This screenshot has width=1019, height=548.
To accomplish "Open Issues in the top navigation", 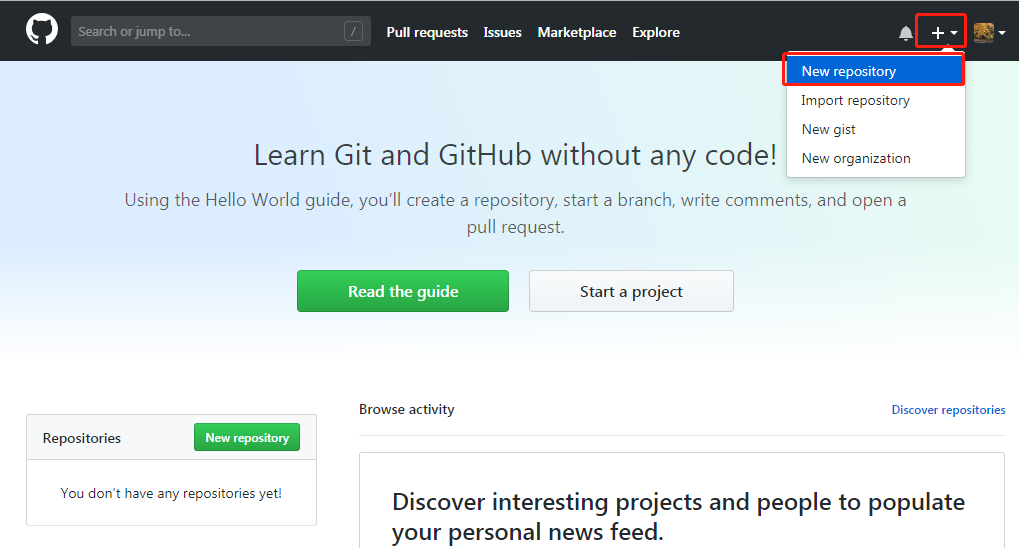I will pos(502,33).
